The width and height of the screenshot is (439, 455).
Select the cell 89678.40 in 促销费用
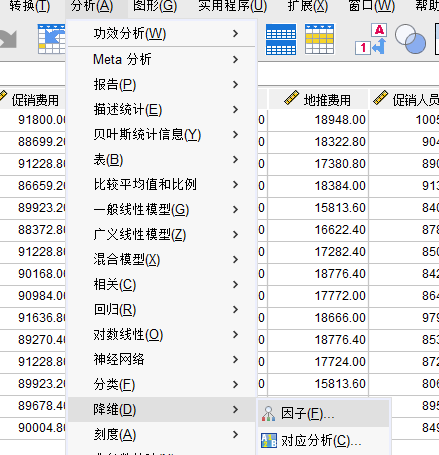coord(33,406)
